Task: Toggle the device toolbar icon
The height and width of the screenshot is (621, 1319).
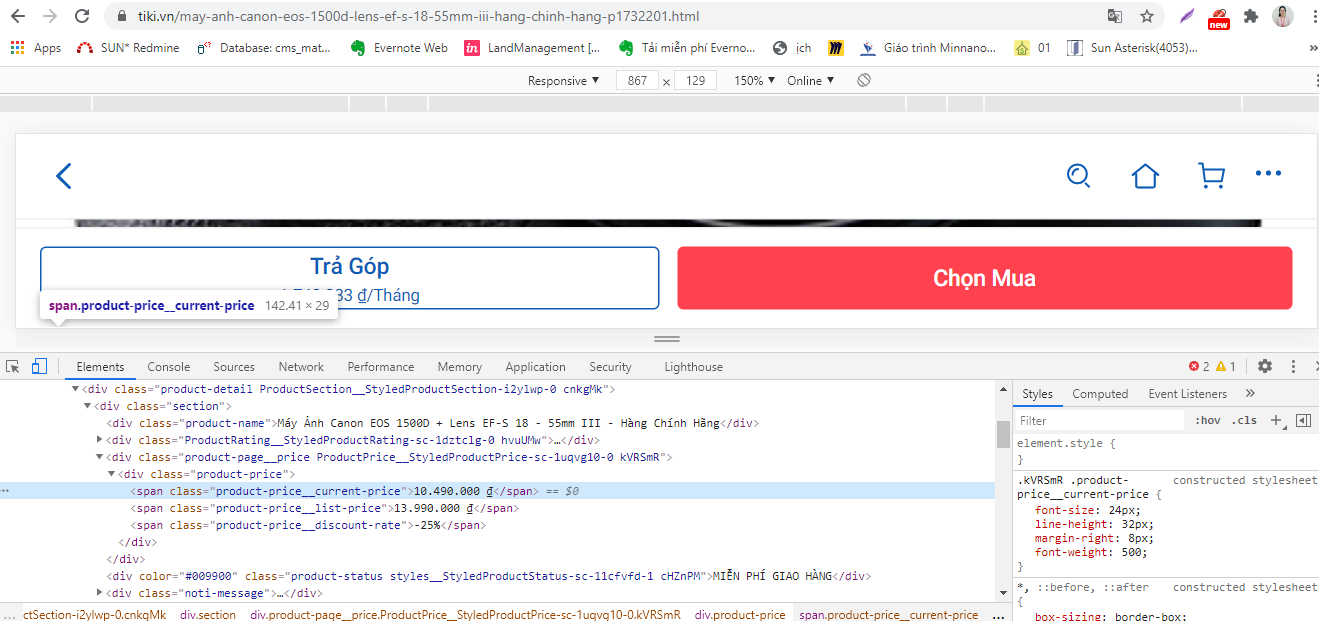Action: pyautogui.click(x=40, y=366)
